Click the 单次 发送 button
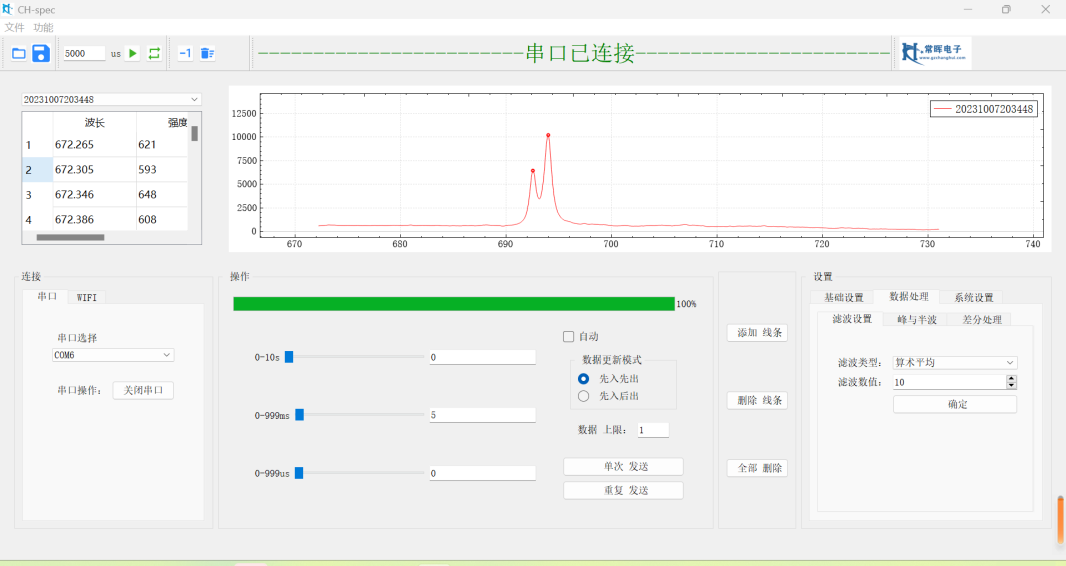 623,466
